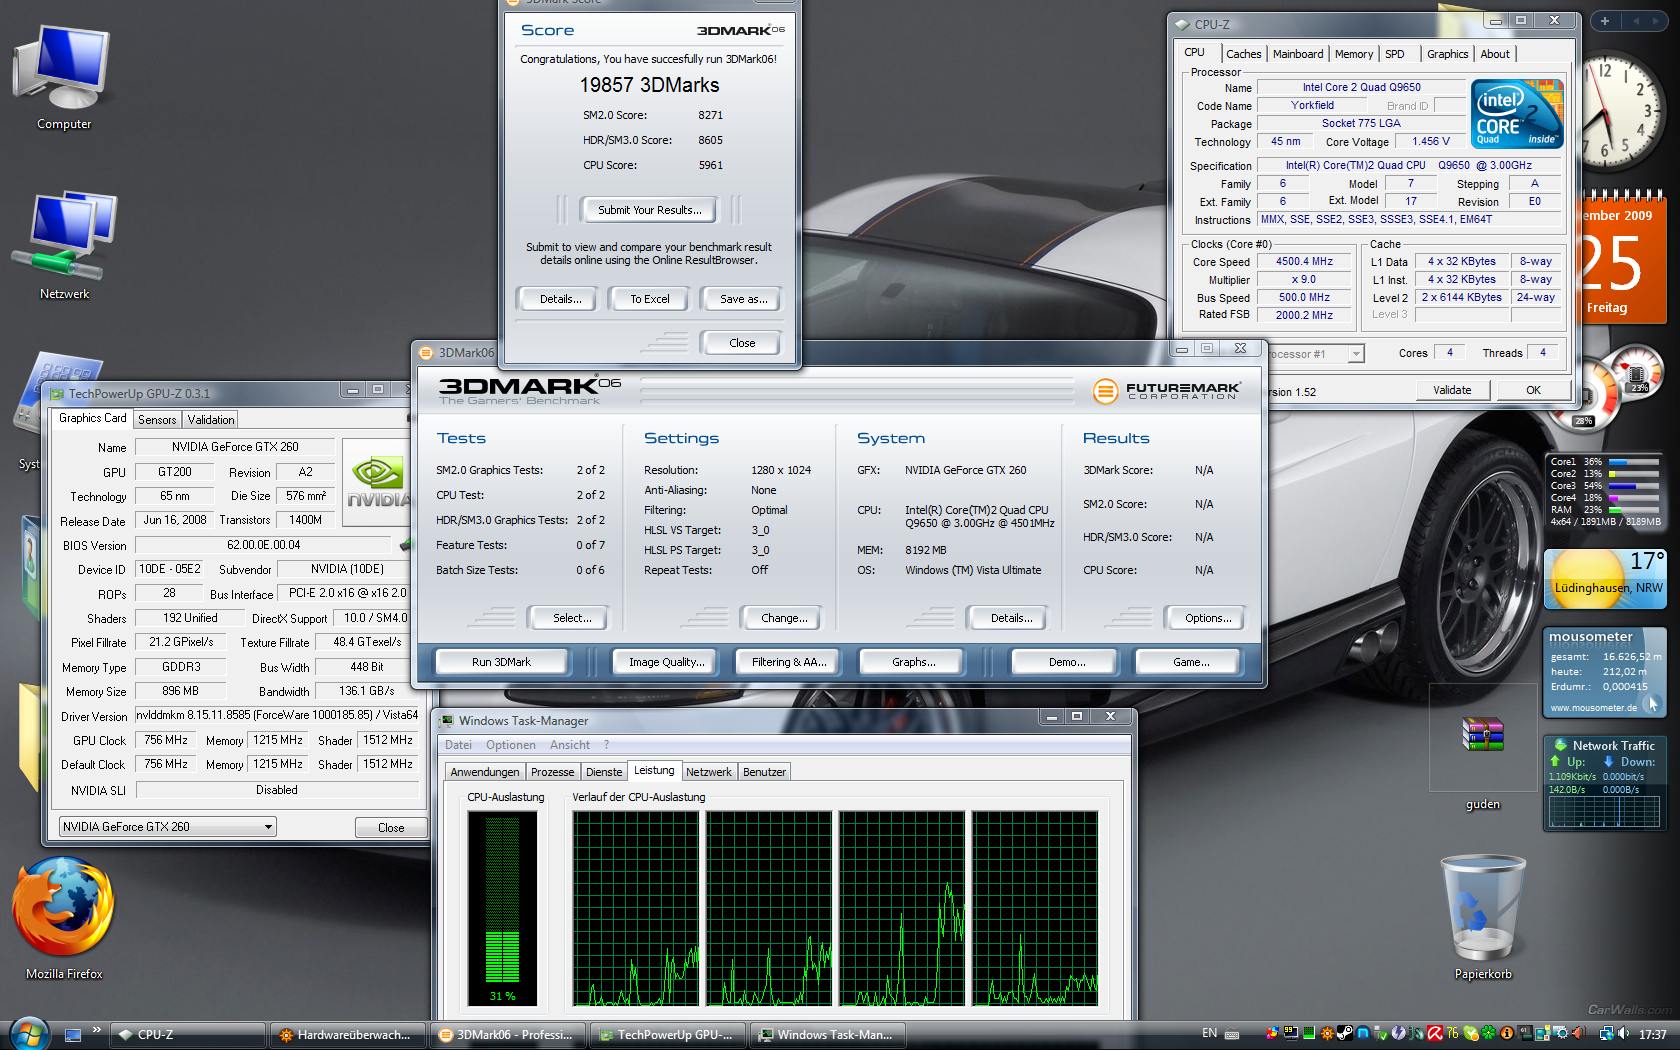Click the NVIDIA logo in GPU-Z
The image size is (1680, 1050).
377,480
